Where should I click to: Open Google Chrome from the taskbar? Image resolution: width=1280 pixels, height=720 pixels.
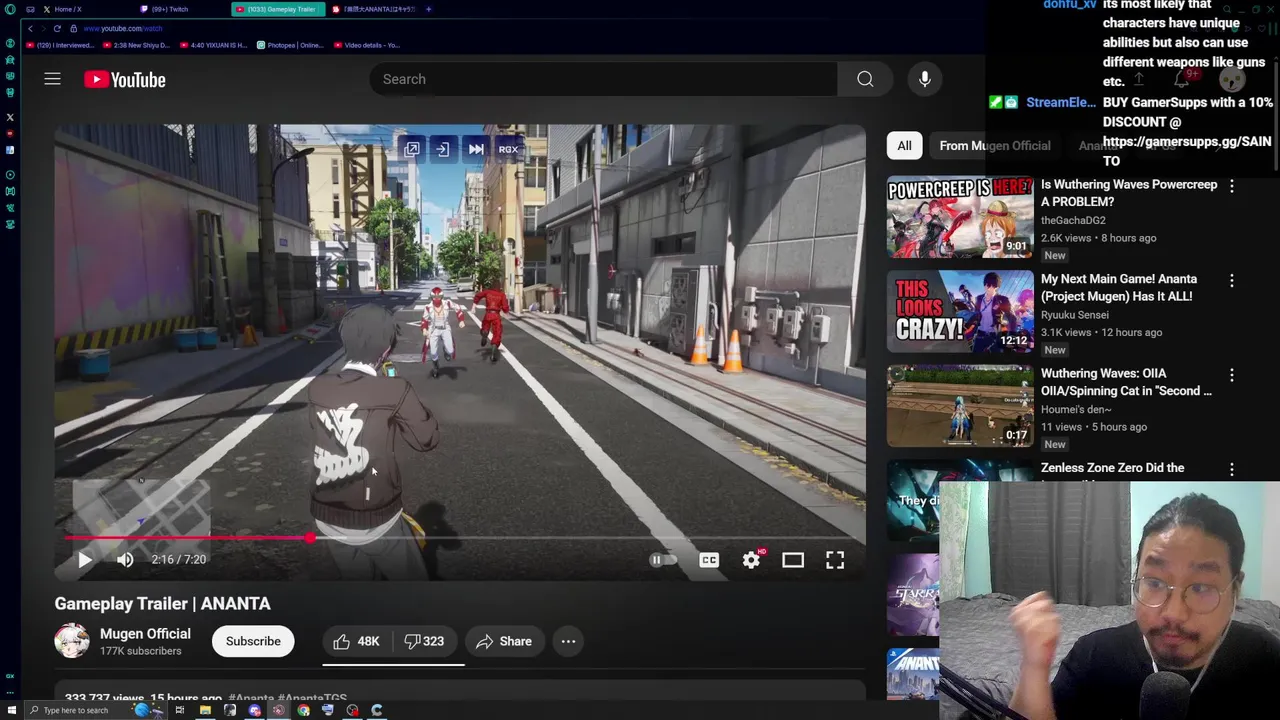pyautogui.click(x=303, y=710)
